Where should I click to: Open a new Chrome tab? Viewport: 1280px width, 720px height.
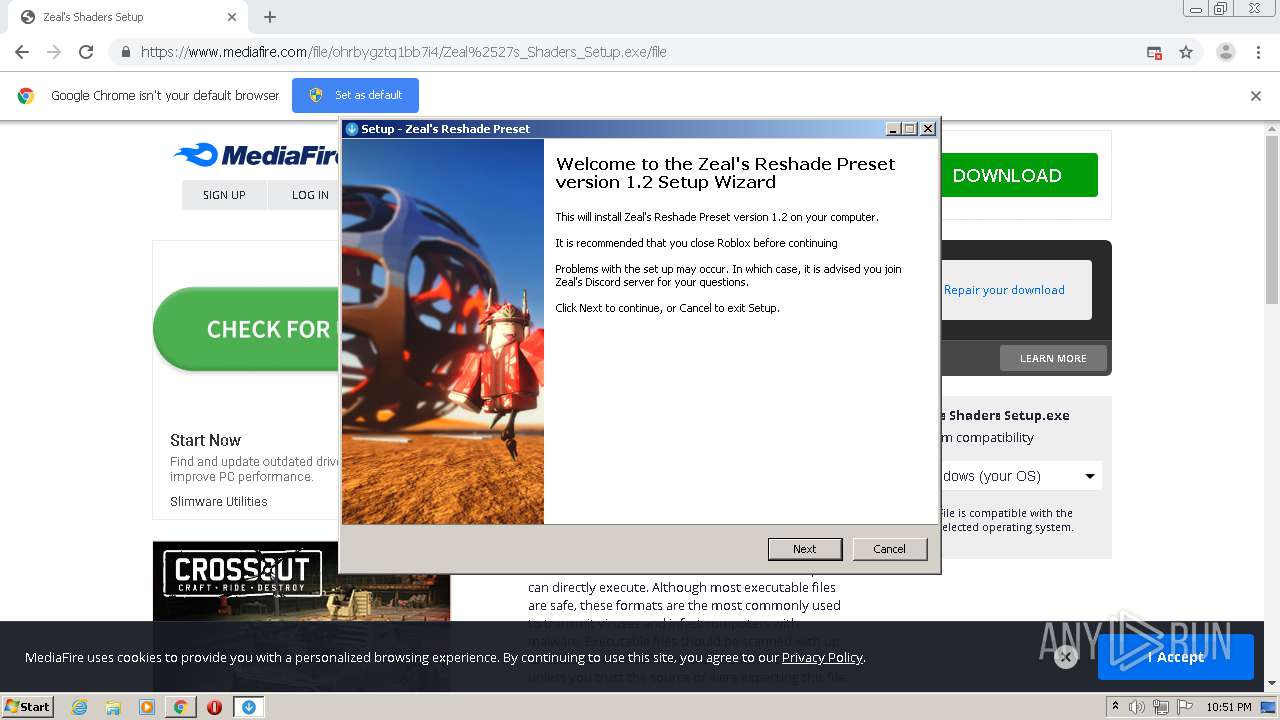[x=270, y=17]
